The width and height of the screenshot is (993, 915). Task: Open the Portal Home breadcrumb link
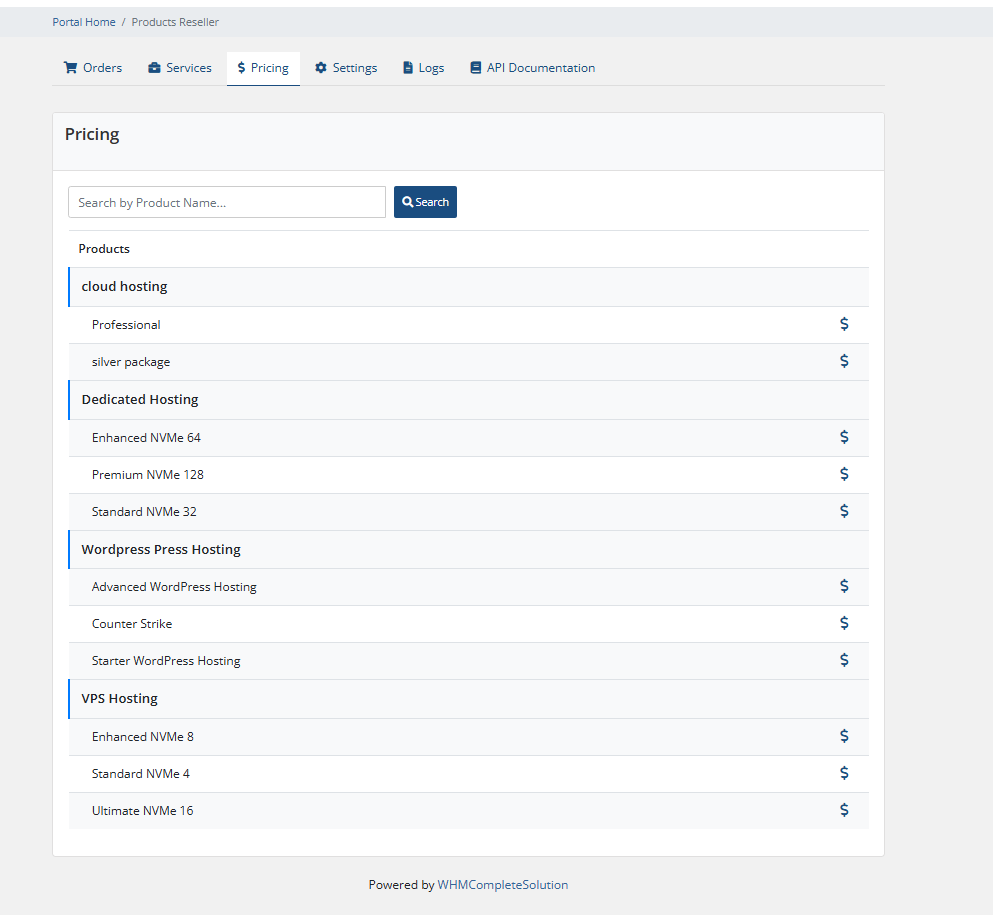(84, 21)
